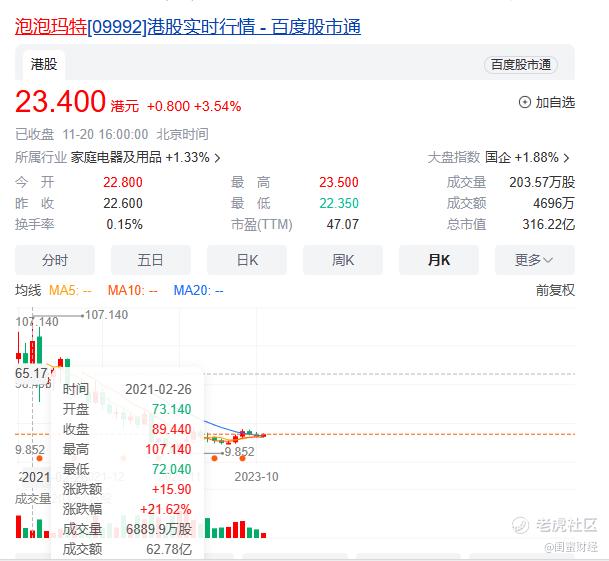Screen dimensions: 609x561
Task: Click the 收盘 89.440 tooltip value
Action: point(172,429)
